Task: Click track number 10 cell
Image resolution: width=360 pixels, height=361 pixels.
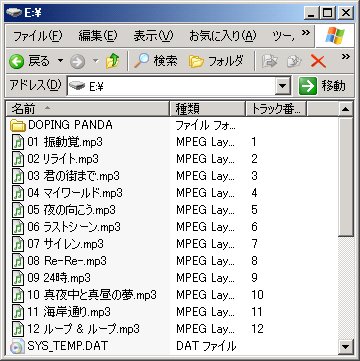Action: click(x=257, y=295)
